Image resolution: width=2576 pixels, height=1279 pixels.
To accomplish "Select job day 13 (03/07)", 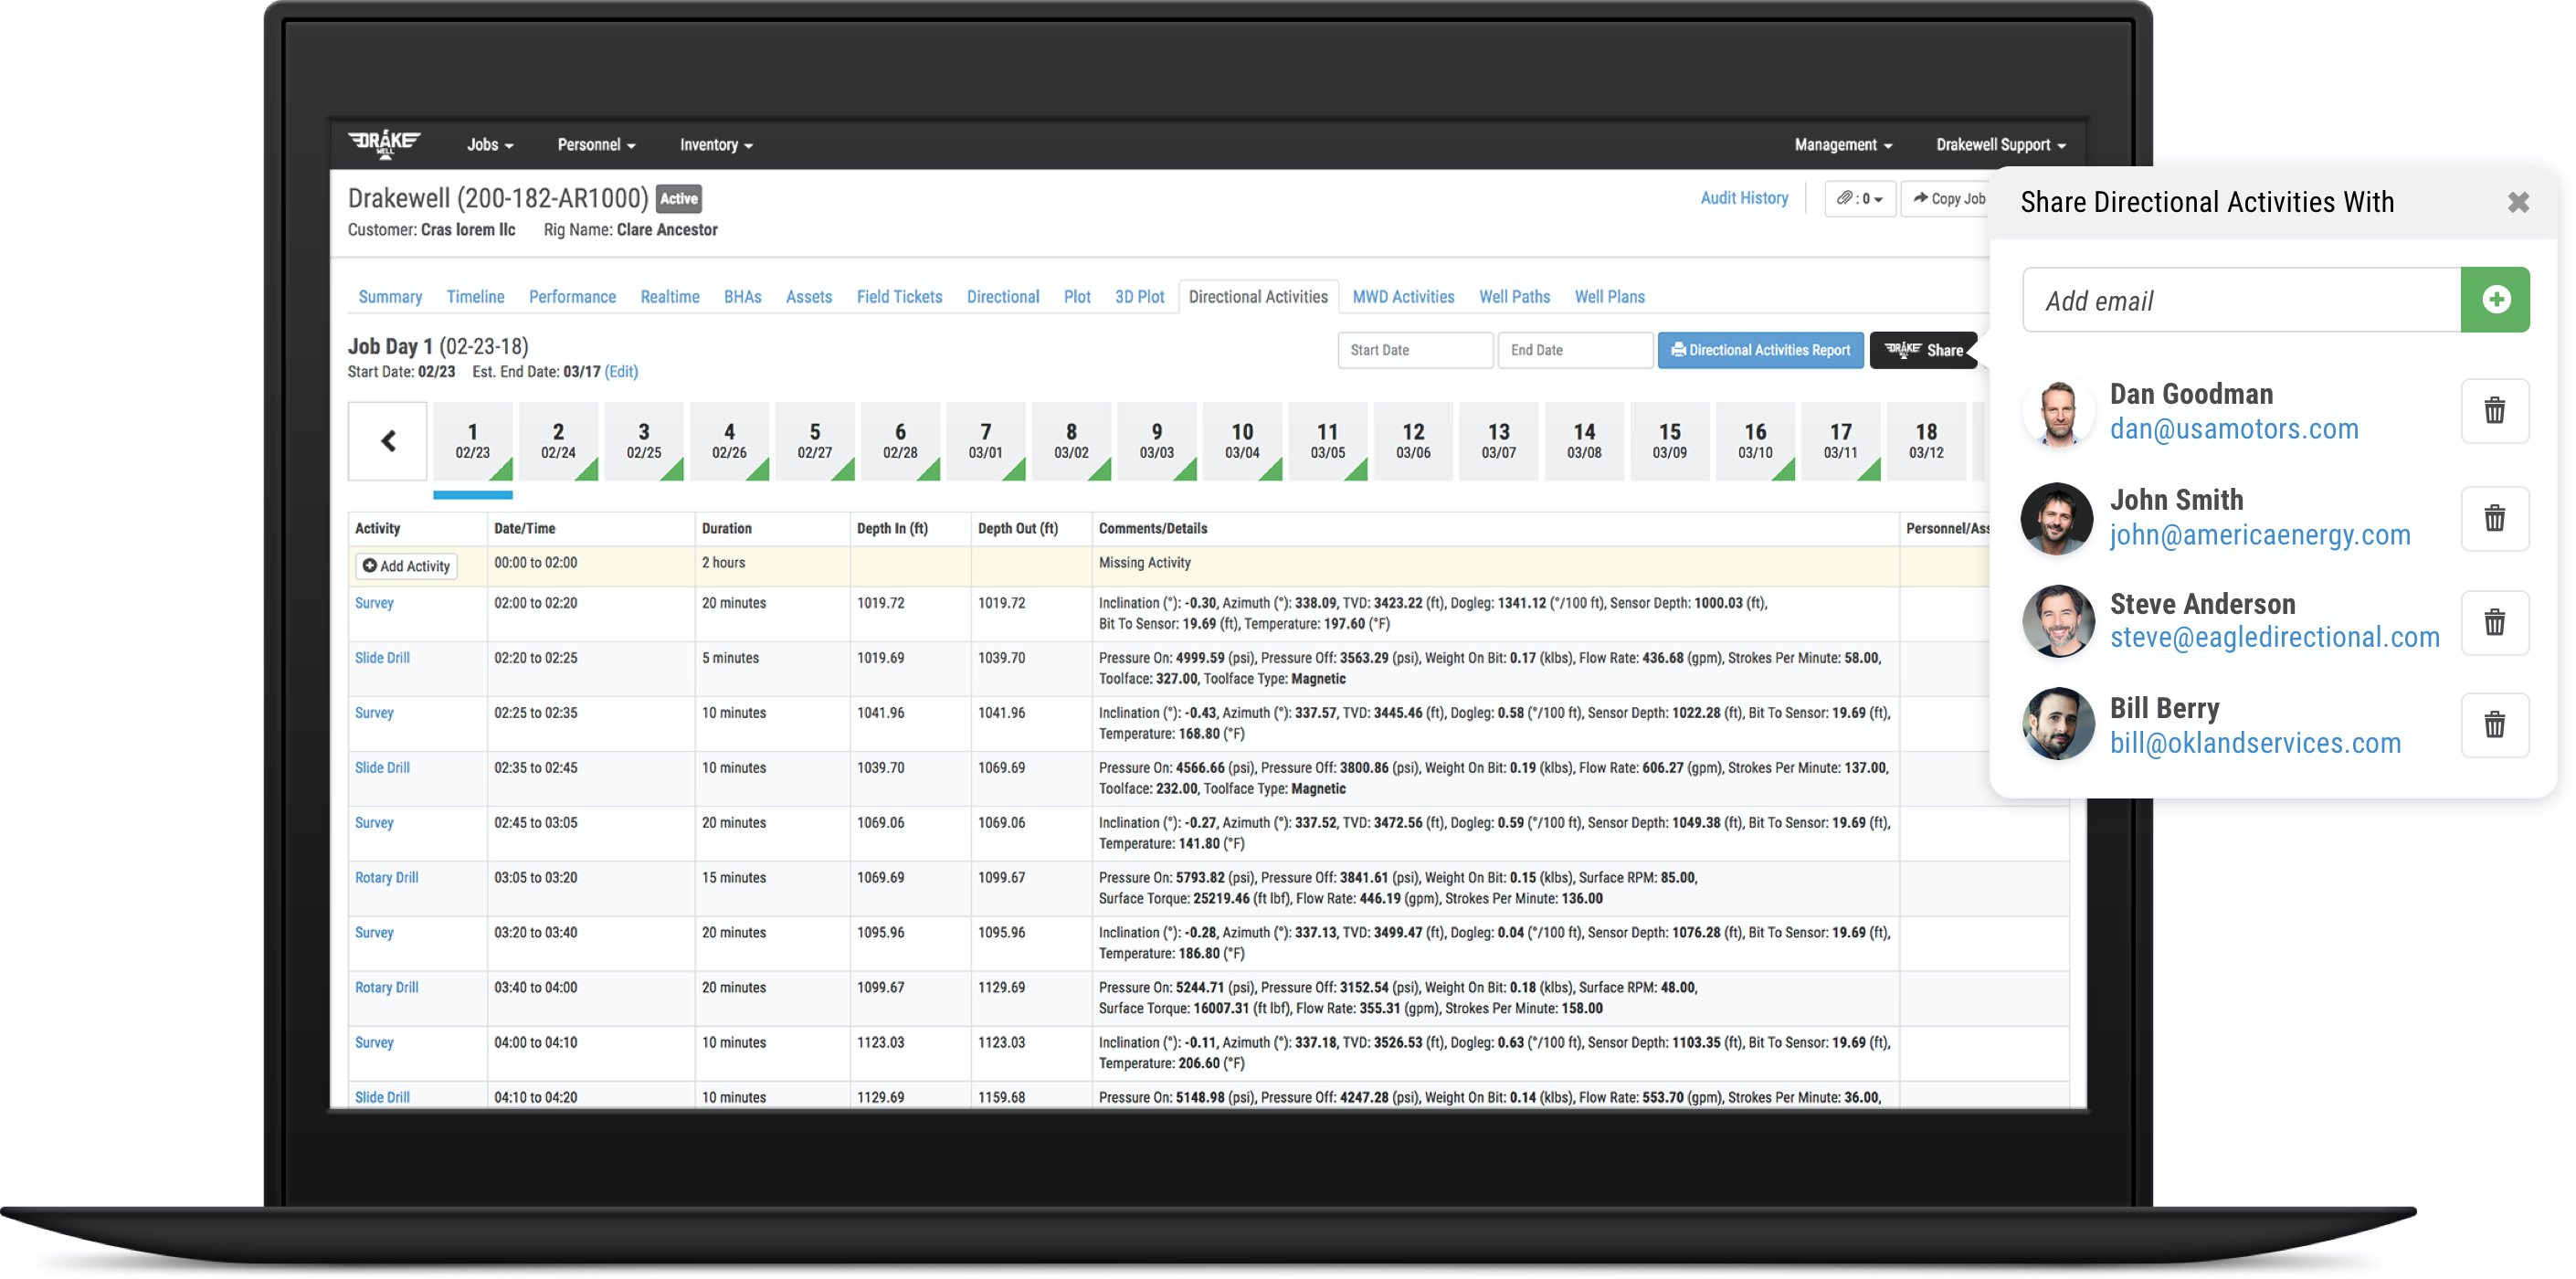I will click(x=1499, y=441).
